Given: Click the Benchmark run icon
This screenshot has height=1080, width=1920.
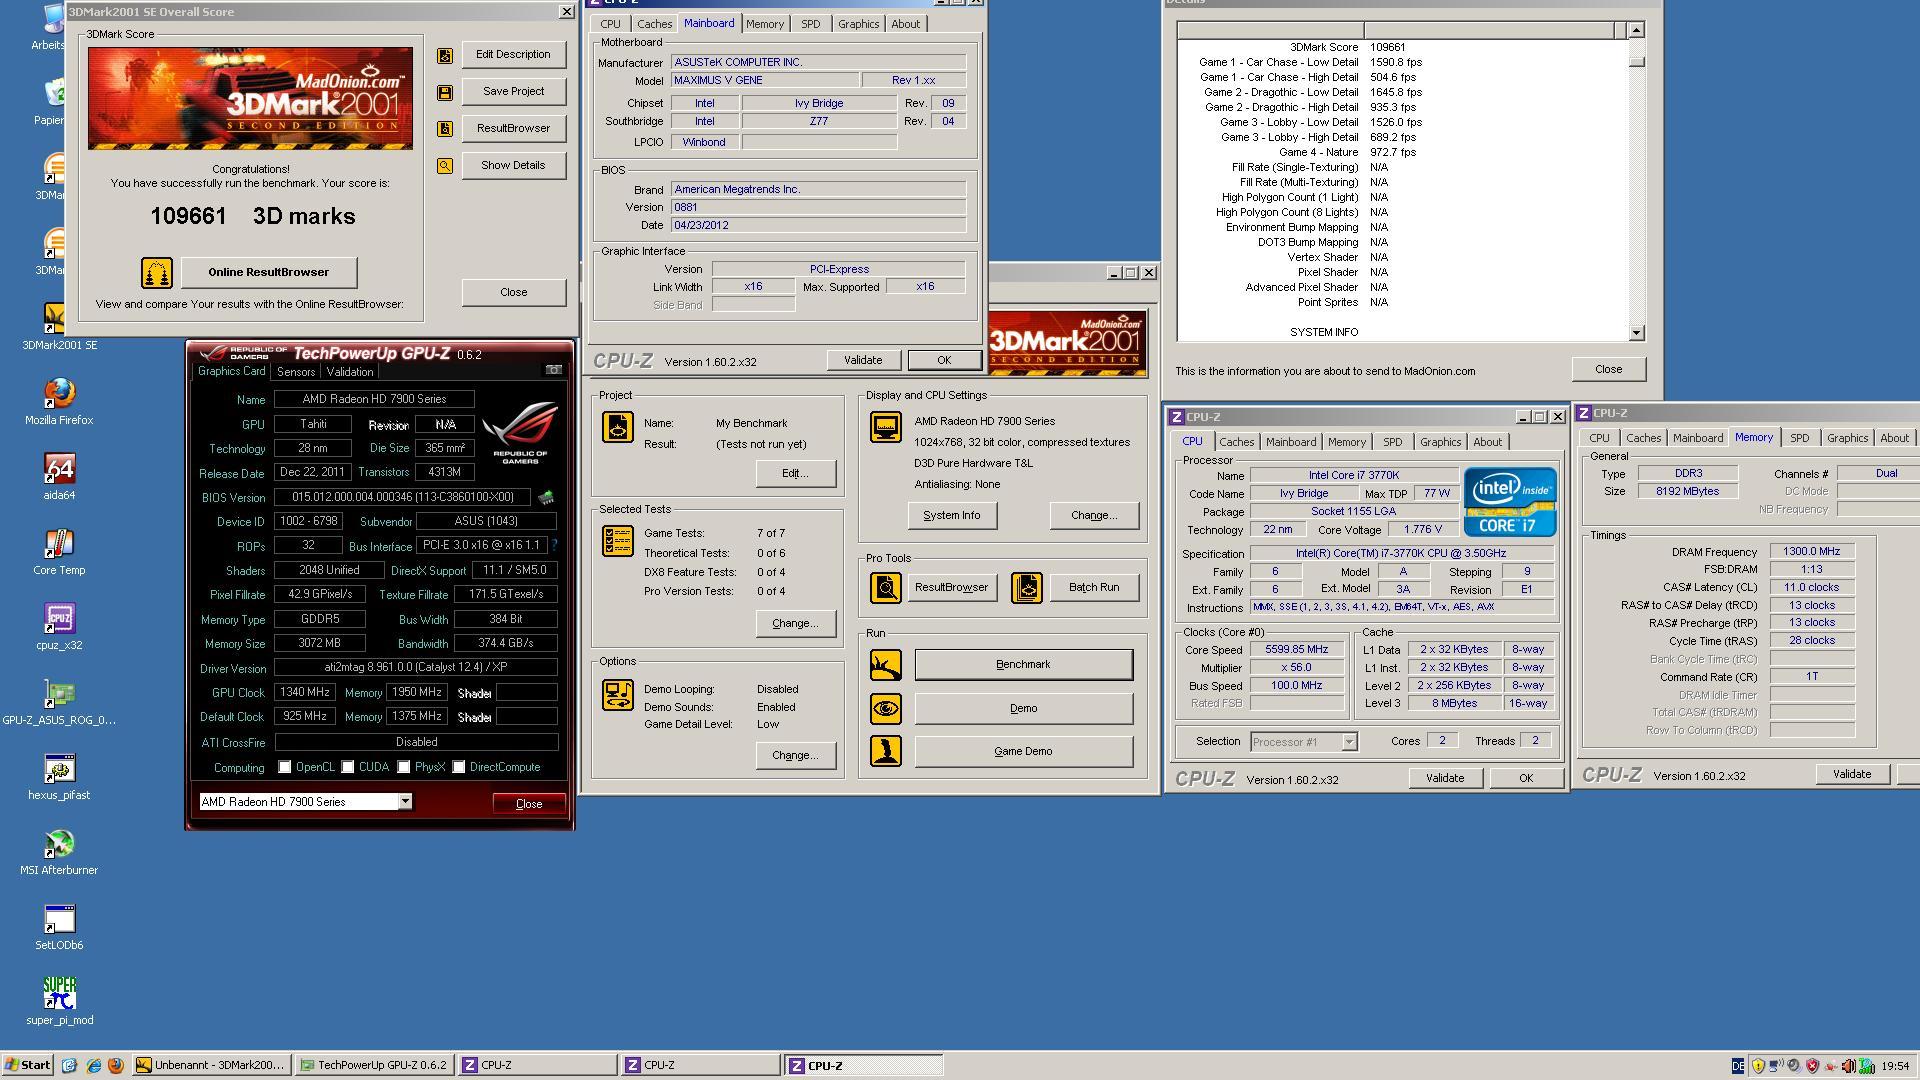Looking at the screenshot, I should [x=885, y=665].
